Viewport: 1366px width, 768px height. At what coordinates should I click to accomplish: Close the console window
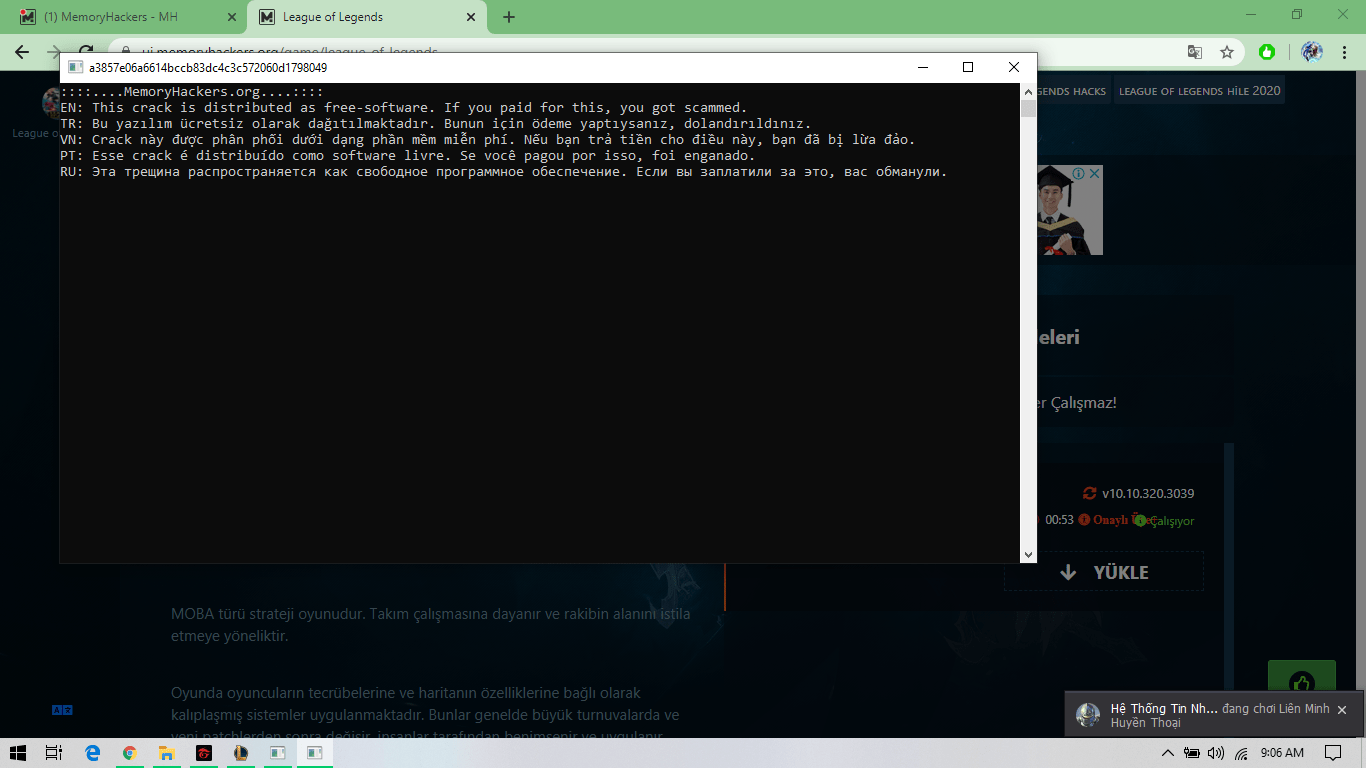pyautogui.click(x=1014, y=67)
